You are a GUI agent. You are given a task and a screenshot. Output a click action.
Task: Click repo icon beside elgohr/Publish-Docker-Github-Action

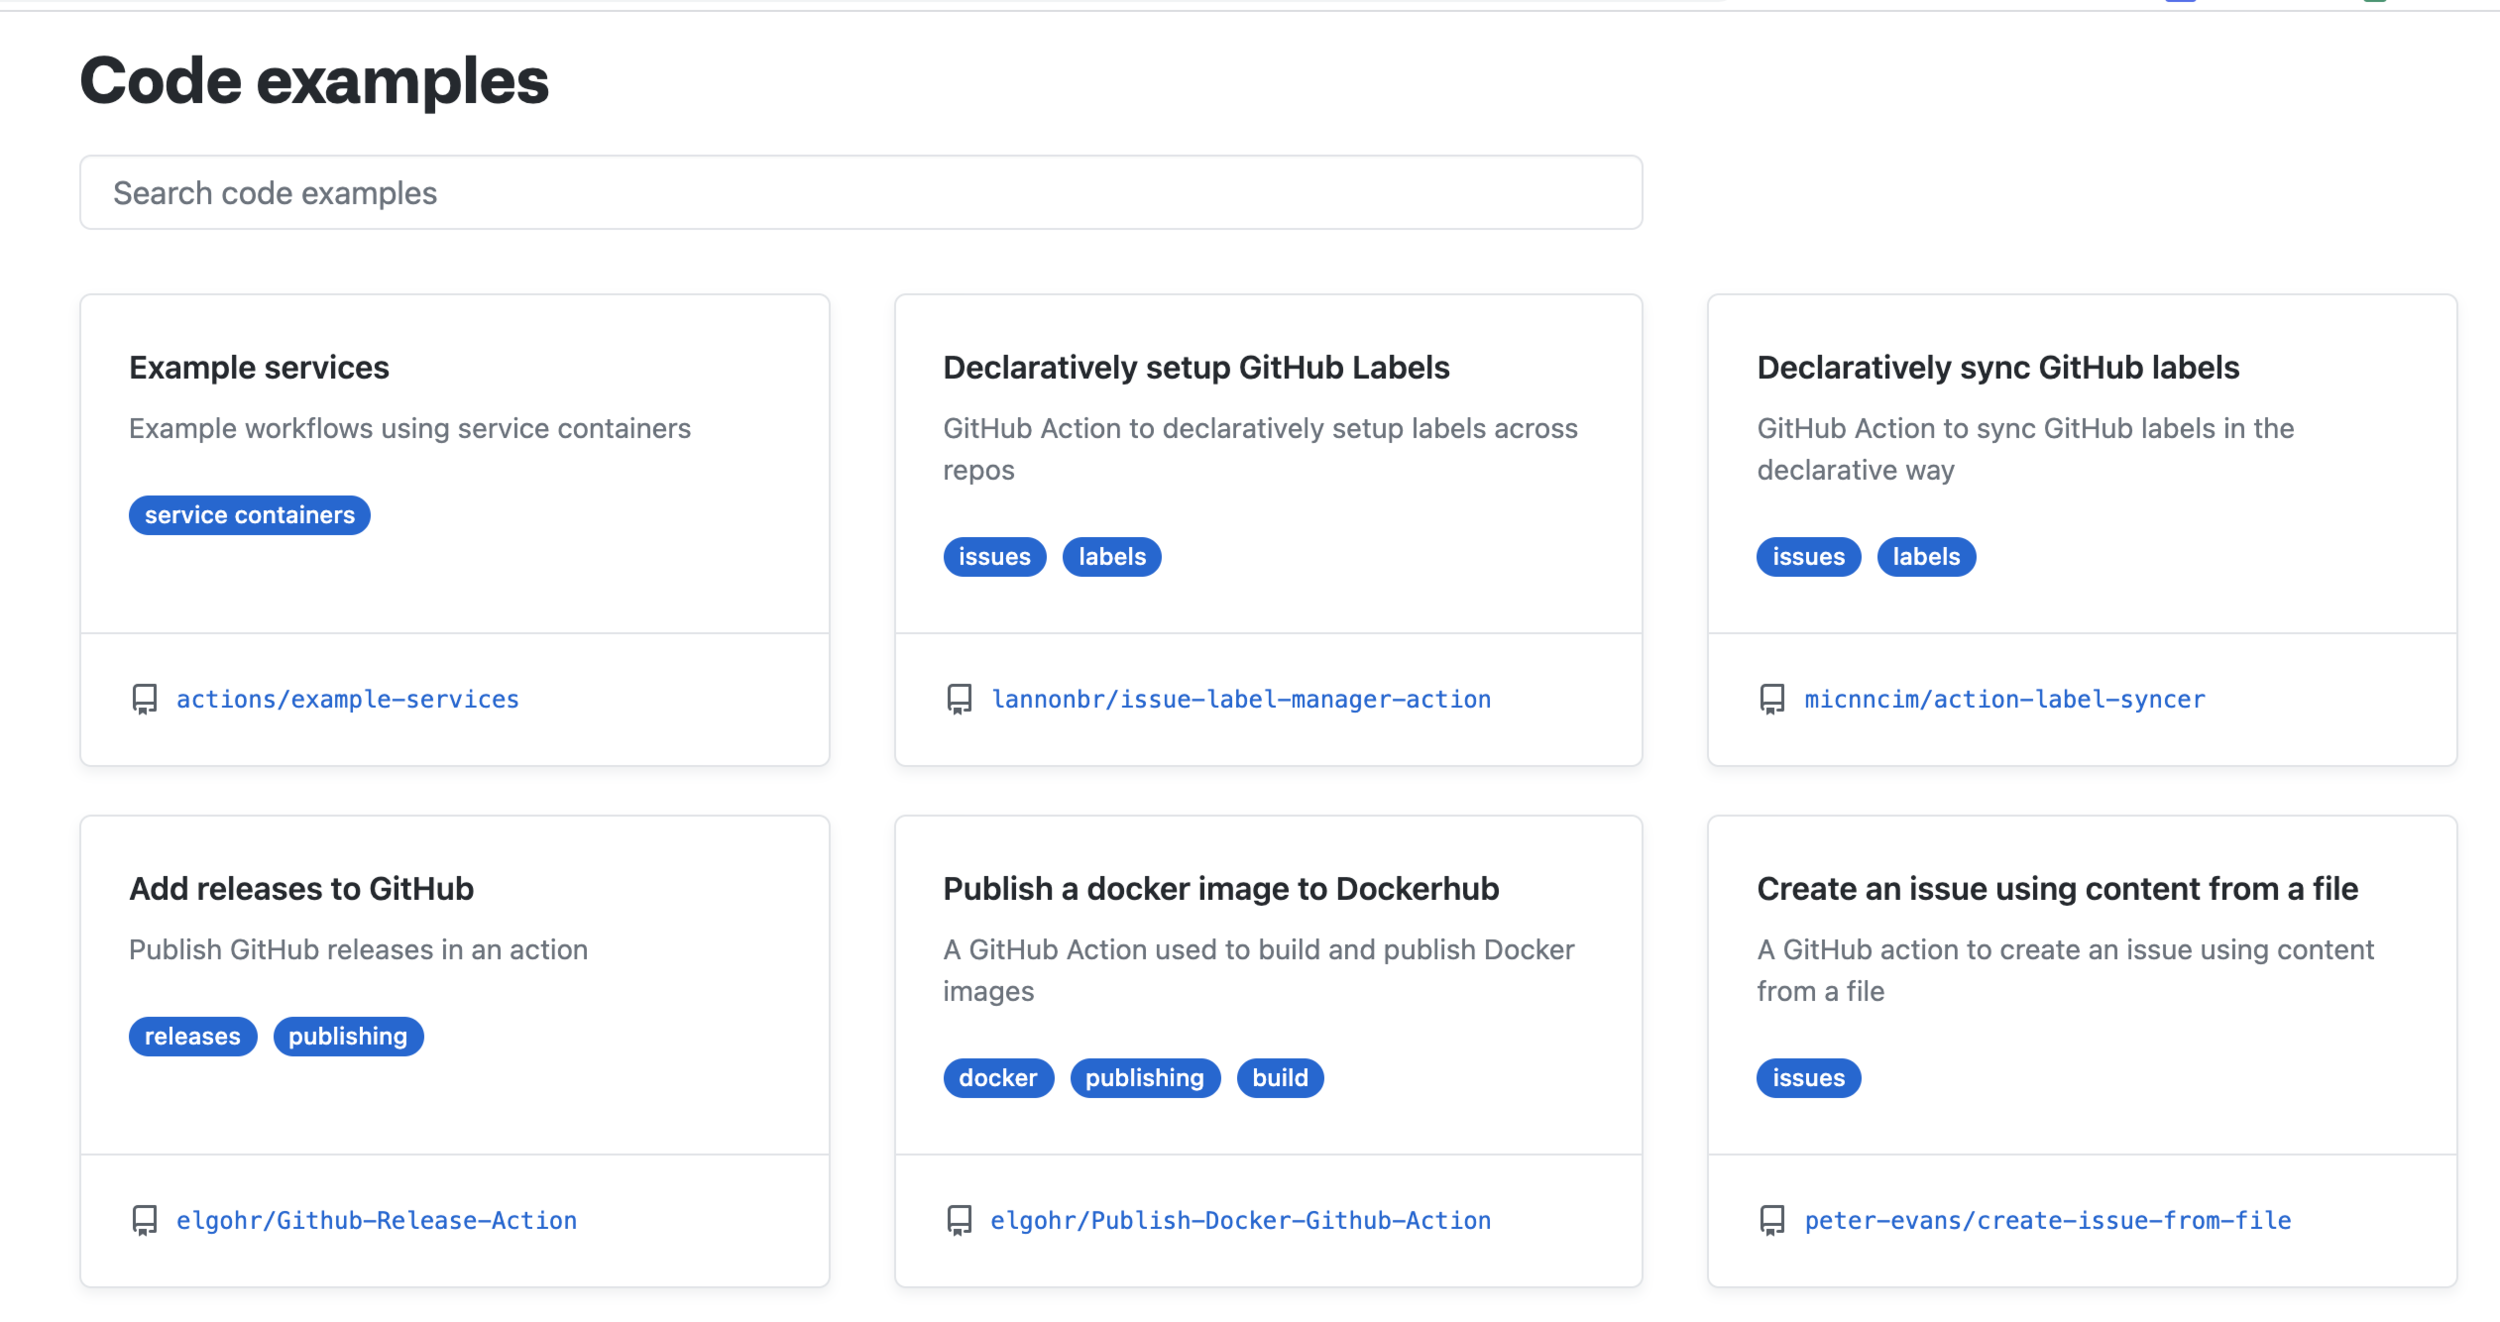click(959, 1220)
